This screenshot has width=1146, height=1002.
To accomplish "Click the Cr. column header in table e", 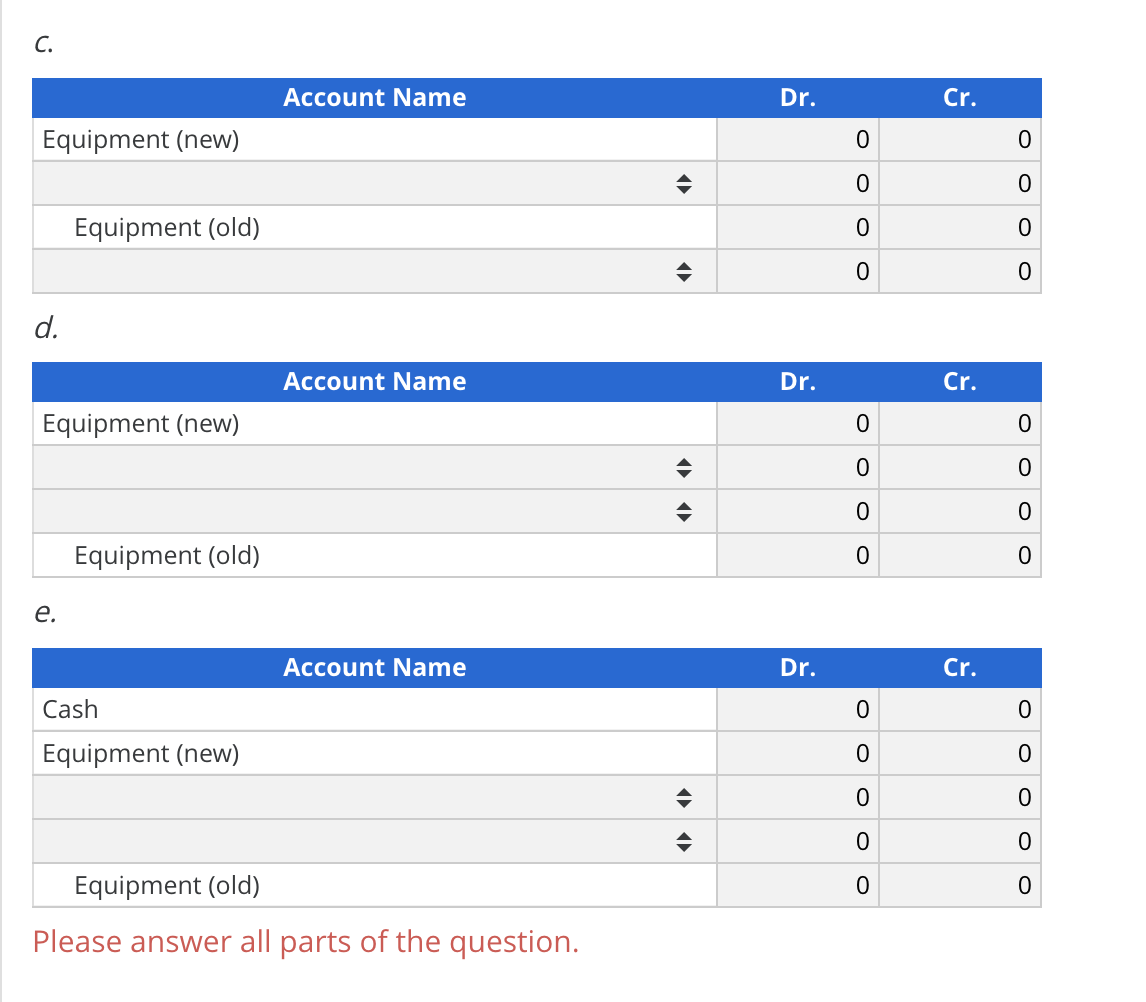I will [959, 667].
